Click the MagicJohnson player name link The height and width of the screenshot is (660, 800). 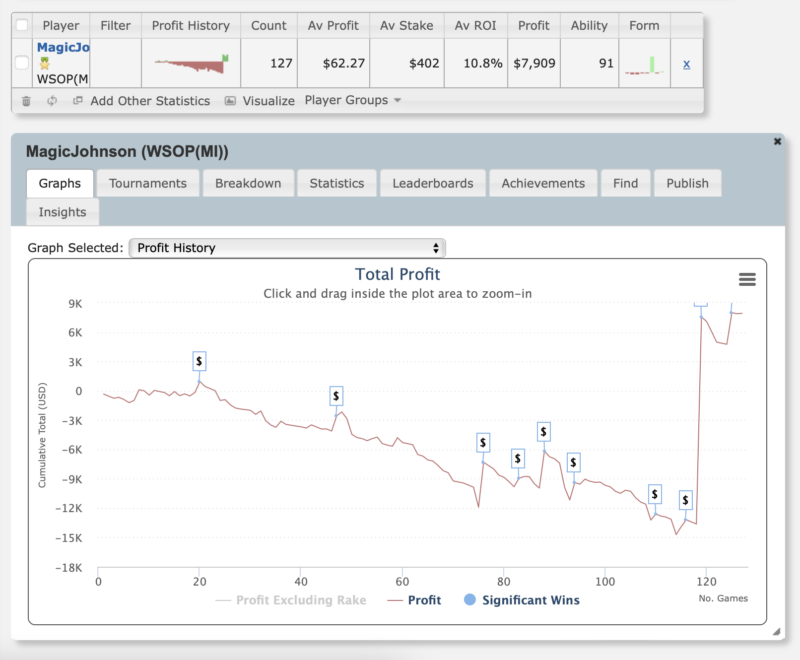coord(63,47)
